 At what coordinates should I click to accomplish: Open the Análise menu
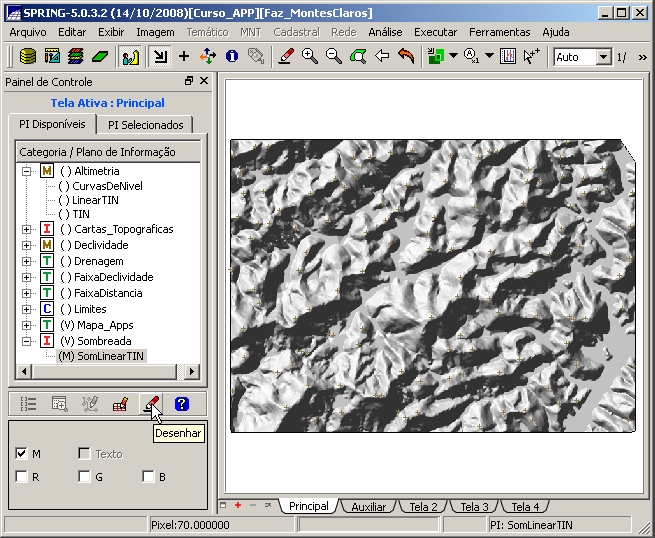pyautogui.click(x=385, y=32)
